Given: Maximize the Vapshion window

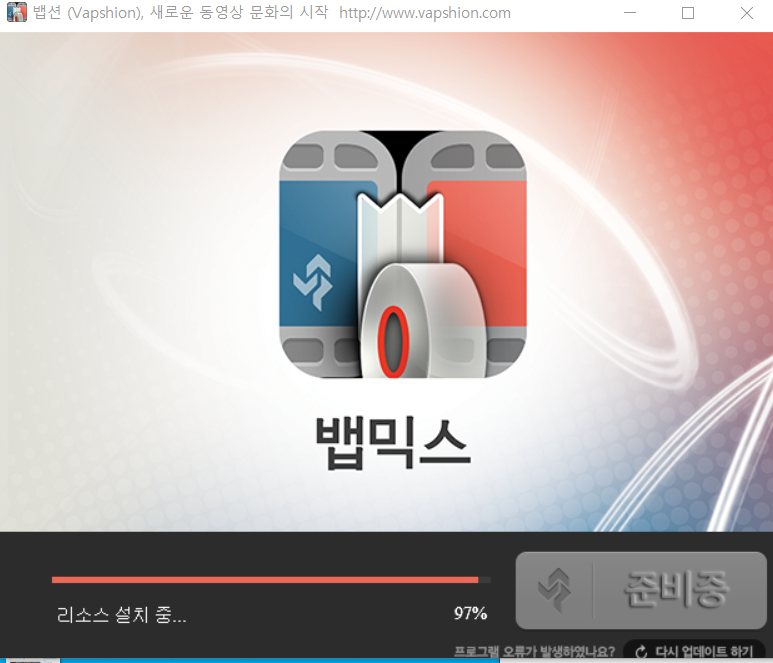Looking at the screenshot, I should click(688, 13).
